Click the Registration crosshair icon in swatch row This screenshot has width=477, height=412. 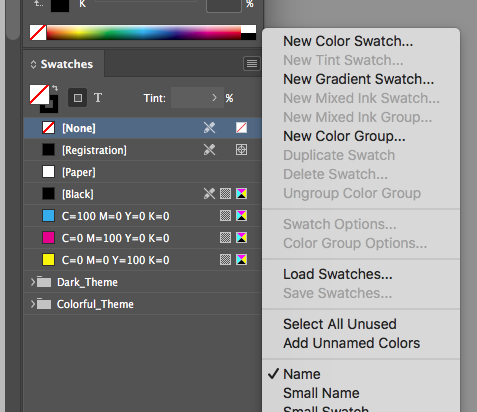point(241,150)
